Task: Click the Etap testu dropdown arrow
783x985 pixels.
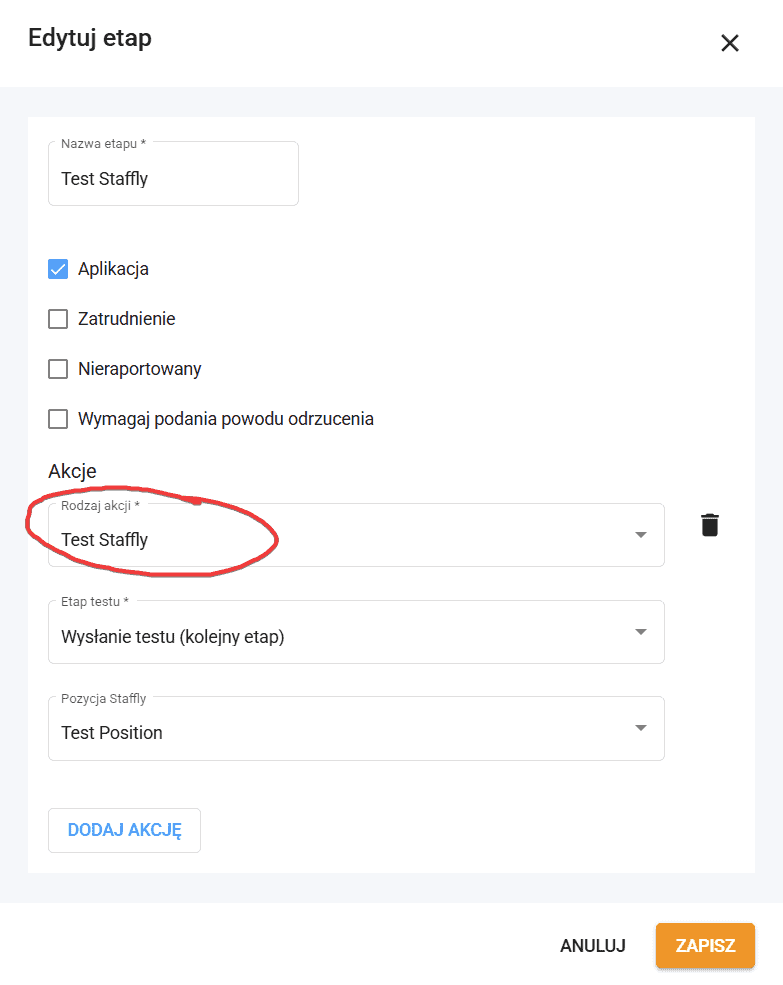Action: pyautogui.click(x=641, y=632)
